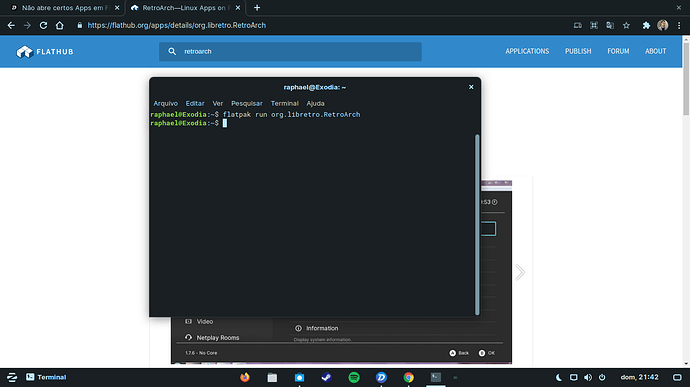Image resolution: width=690 pixels, height=387 pixels.
Task: Select the RetroArch—Linux Apps tab
Action: click(185, 8)
